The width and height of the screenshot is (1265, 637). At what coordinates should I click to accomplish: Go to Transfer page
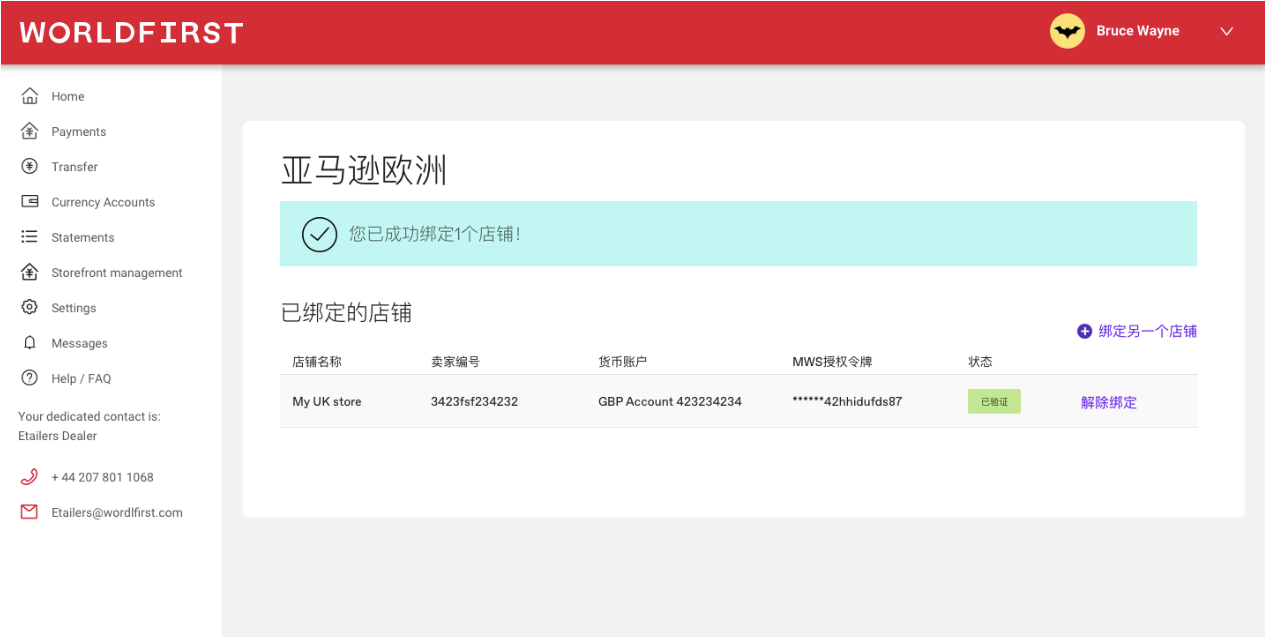(x=75, y=166)
